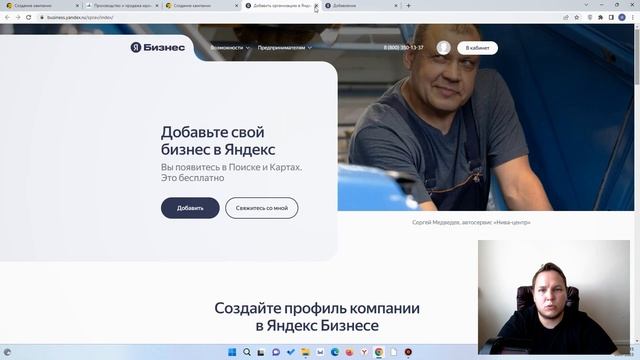640x360 pixels.
Task: Click the Яндекс Бизнес logo
Action: pos(158,47)
